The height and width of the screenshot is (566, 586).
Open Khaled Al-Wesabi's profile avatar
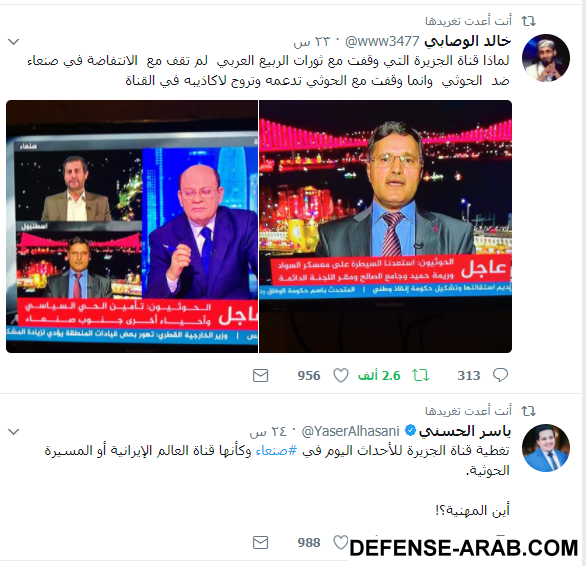pyautogui.click(x=546, y=58)
